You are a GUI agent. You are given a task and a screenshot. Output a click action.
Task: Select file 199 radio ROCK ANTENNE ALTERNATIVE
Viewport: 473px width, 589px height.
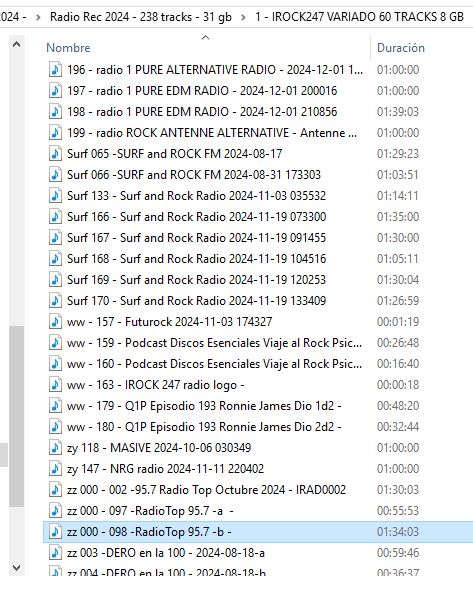(x=212, y=133)
